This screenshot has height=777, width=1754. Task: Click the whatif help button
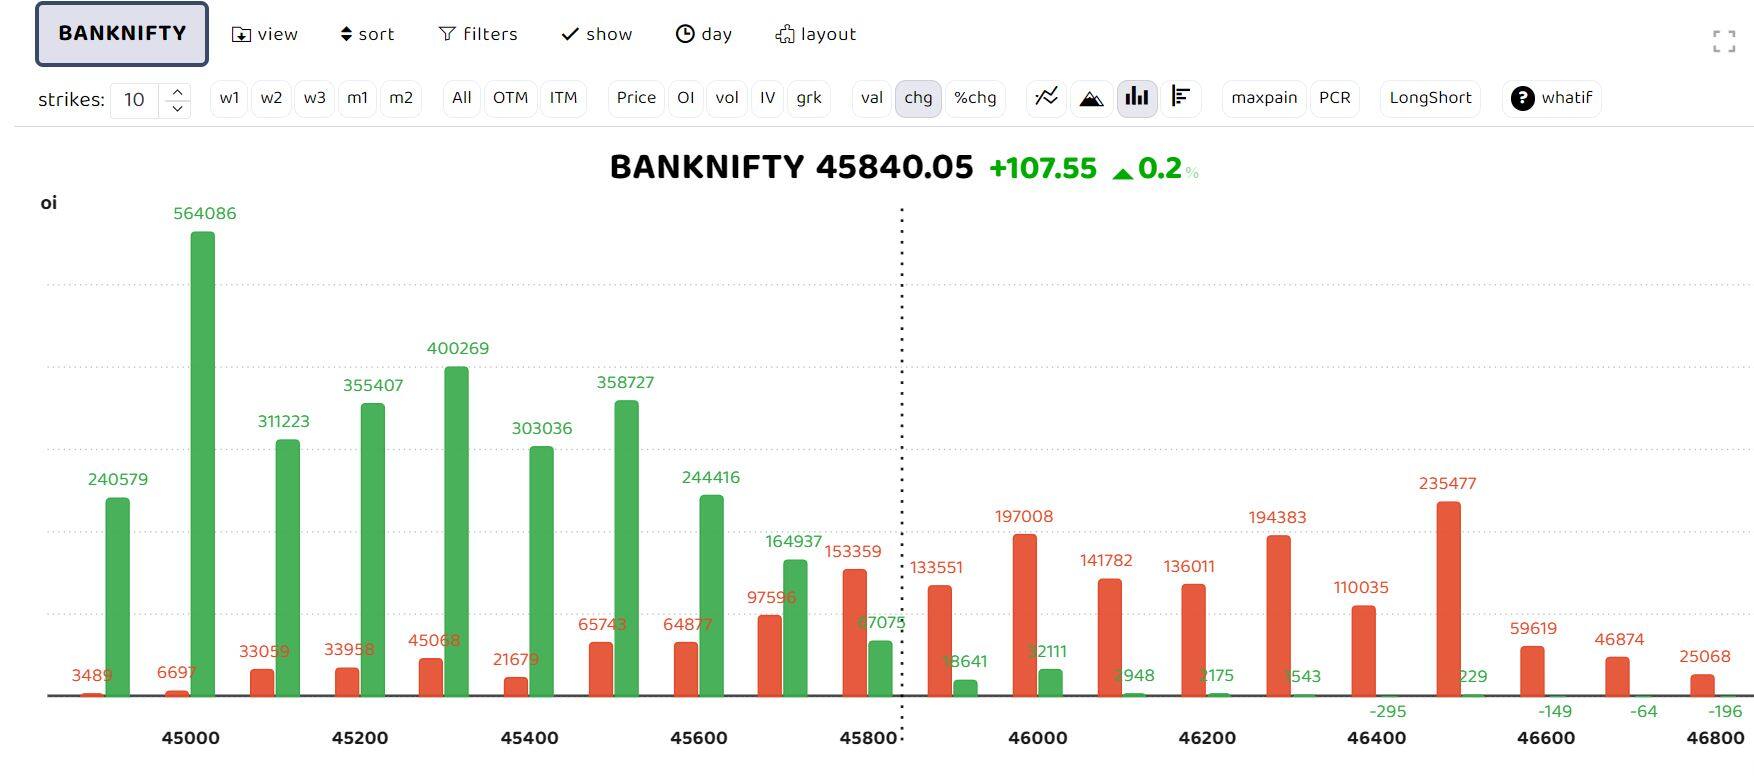click(1552, 98)
